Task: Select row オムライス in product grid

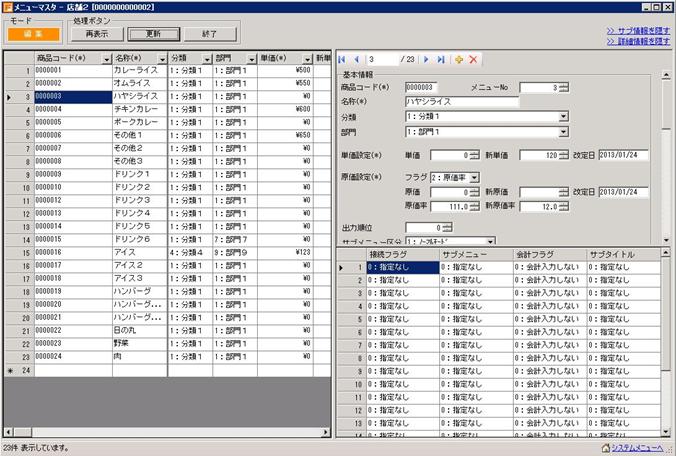Action: point(166,83)
